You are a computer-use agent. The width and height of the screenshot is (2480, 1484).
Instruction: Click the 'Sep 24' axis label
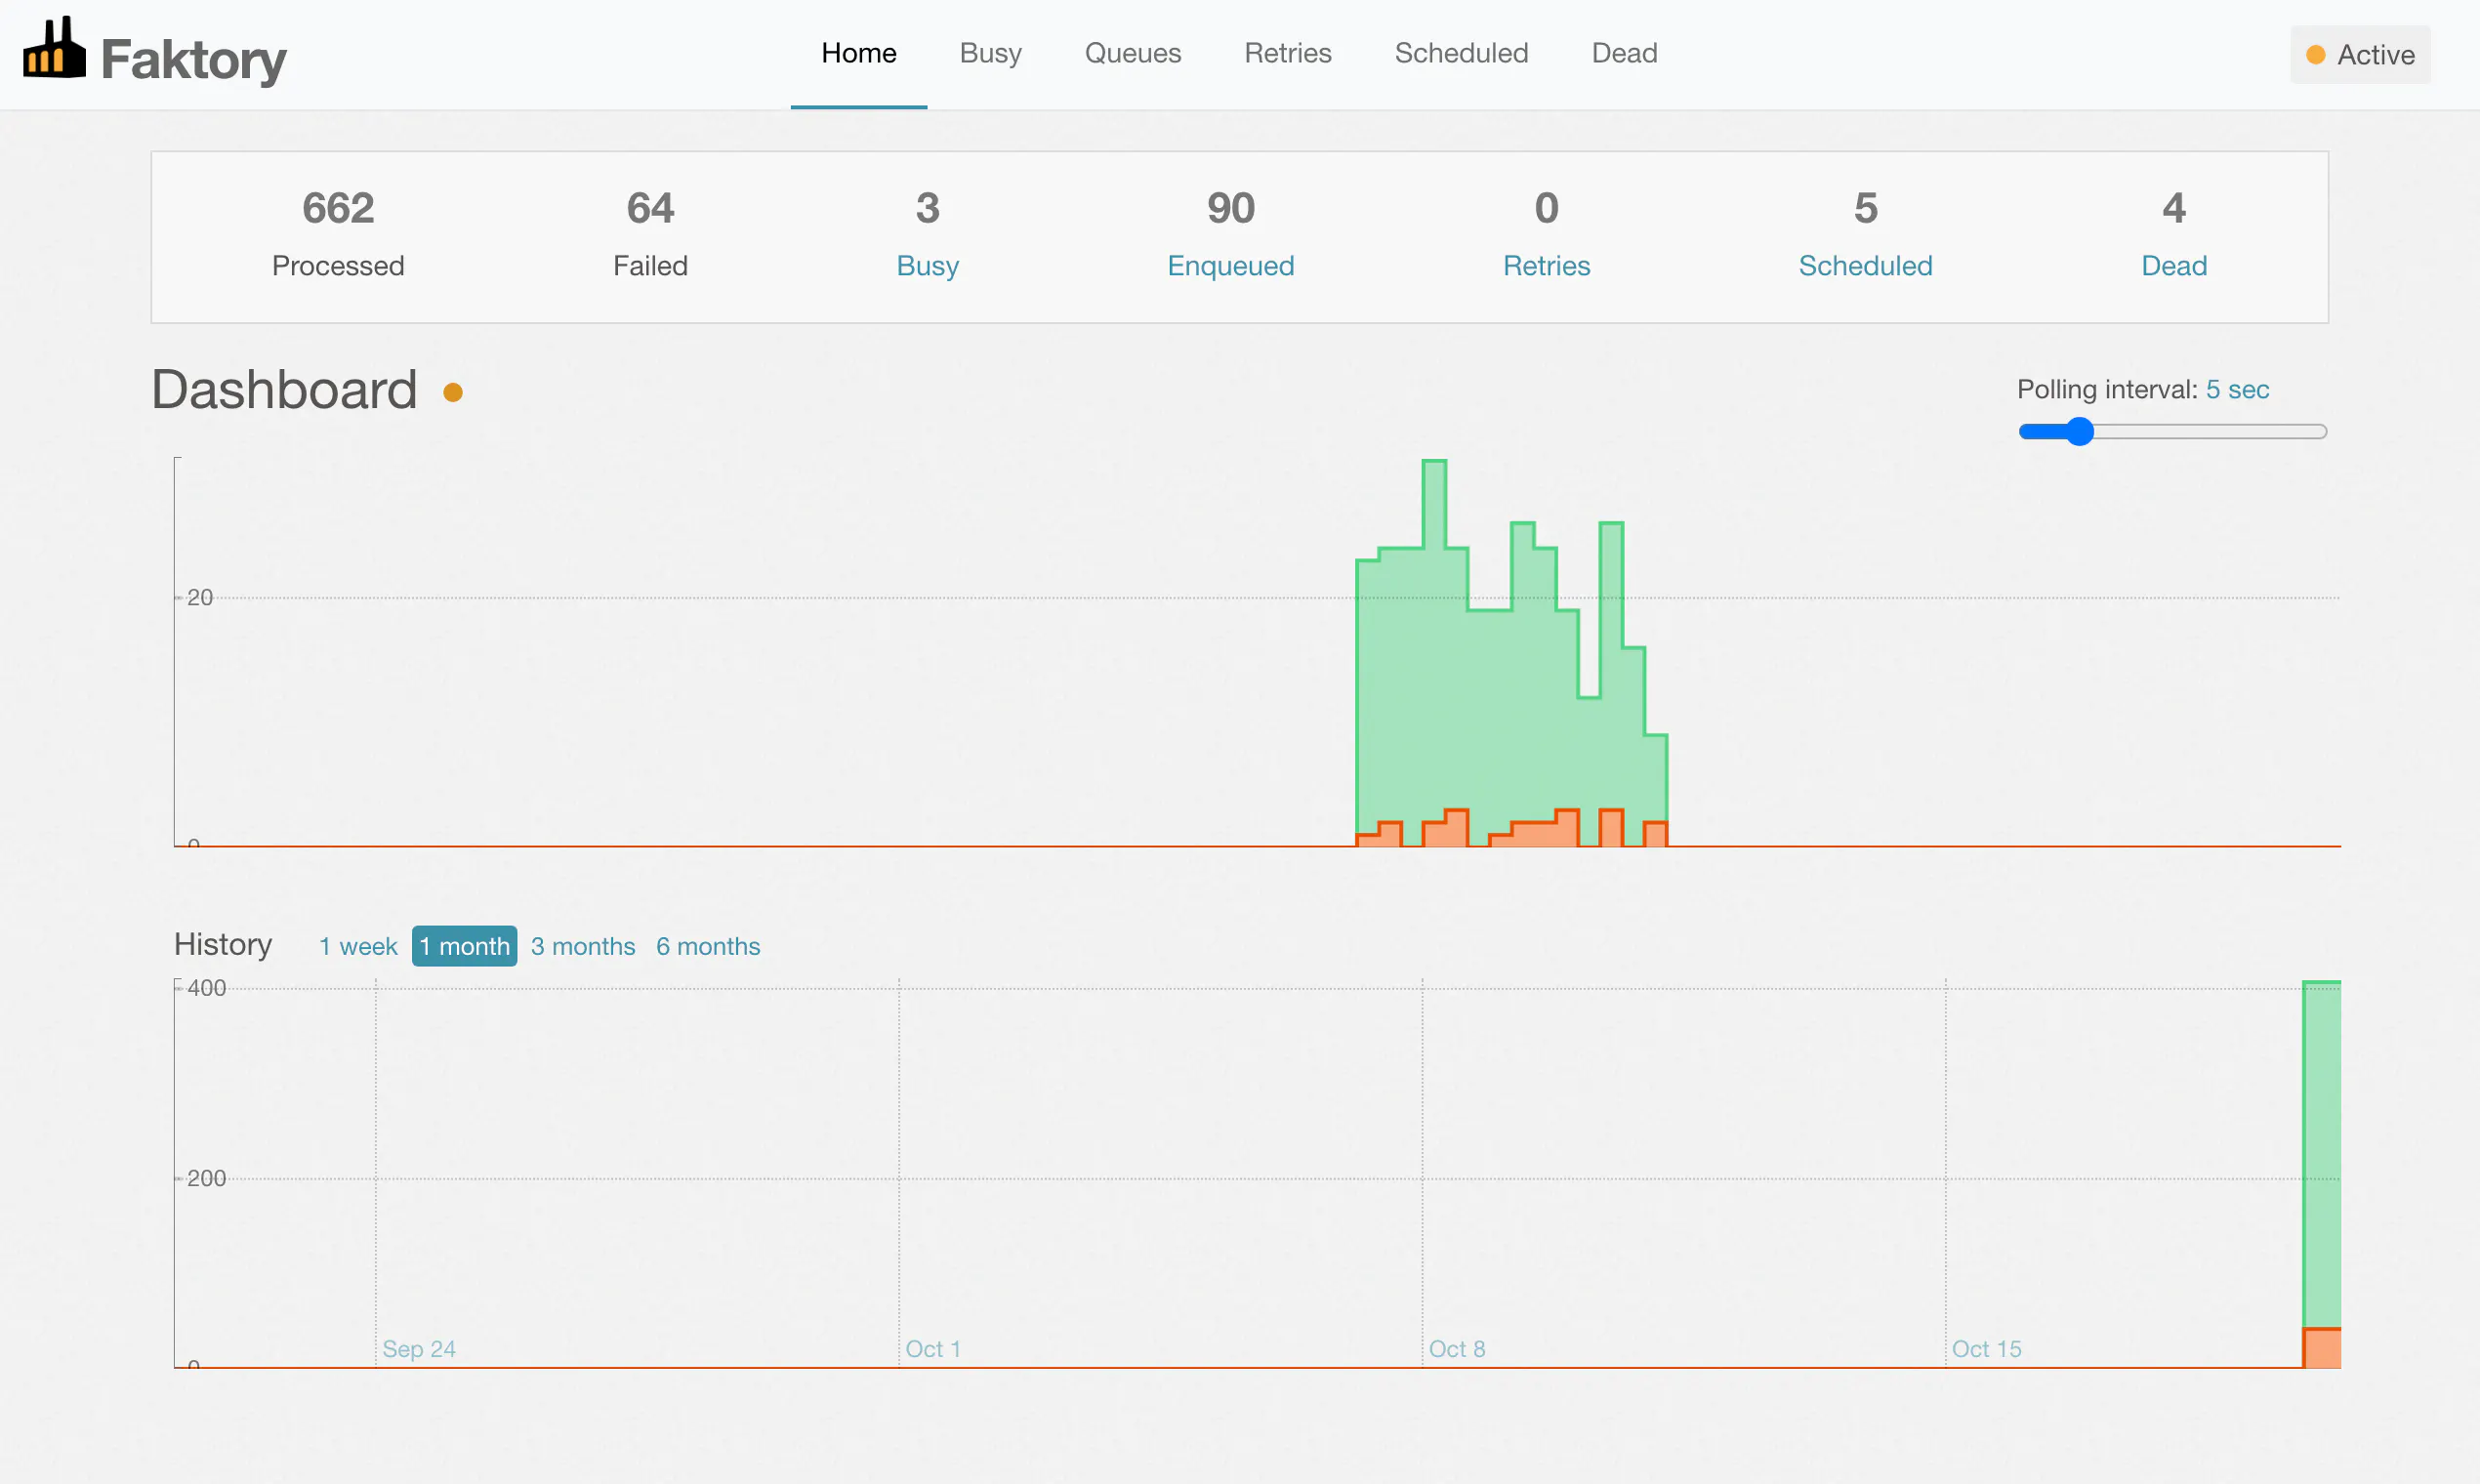coord(419,1349)
